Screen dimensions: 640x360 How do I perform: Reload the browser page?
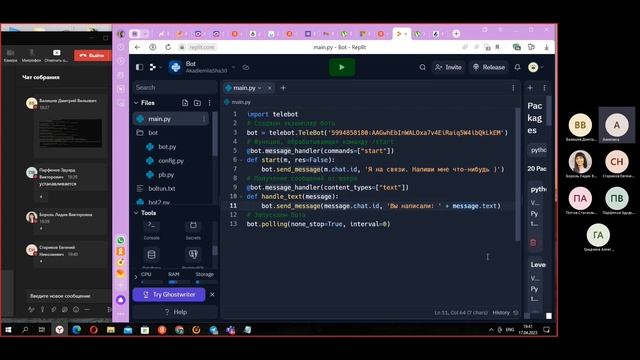pyautogui.click(x=168, y=47)
